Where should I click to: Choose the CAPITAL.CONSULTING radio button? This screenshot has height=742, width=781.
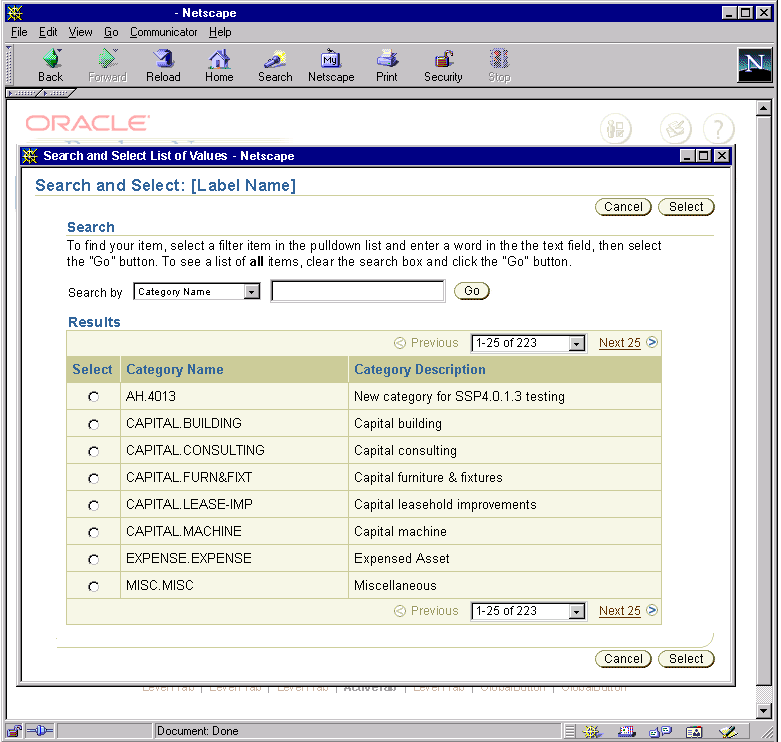(x=94, y=451)
